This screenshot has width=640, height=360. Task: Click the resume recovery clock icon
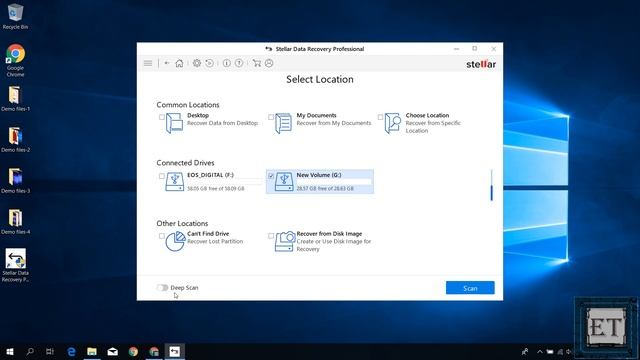pos(209,63)
